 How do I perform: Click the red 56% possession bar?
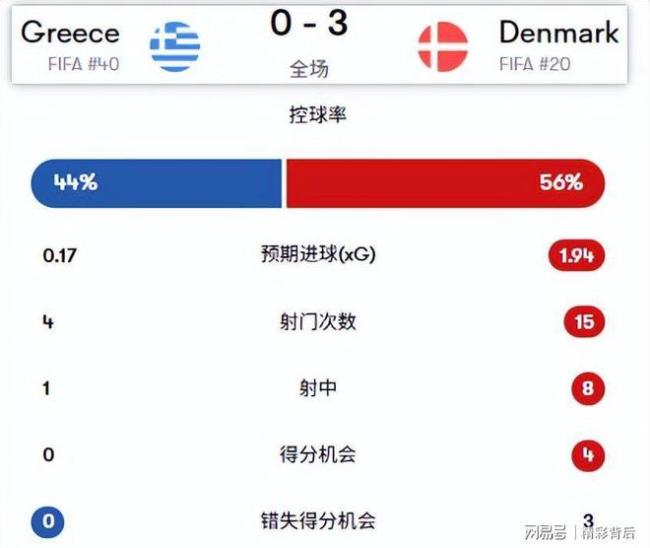coord(445,183)
